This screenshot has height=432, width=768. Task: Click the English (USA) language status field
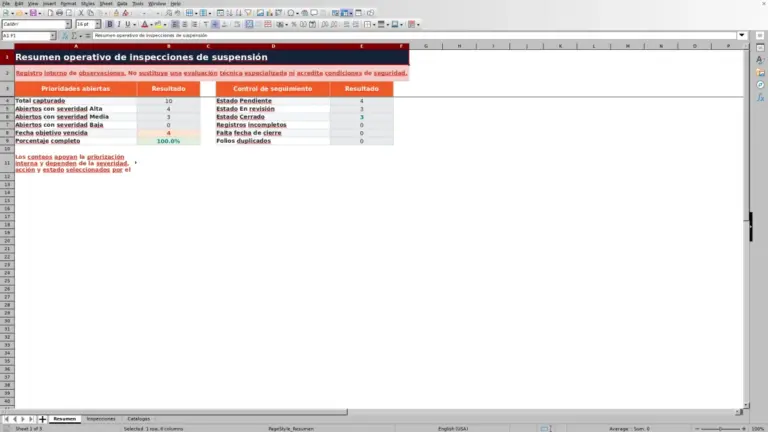(x=453, y=429)
